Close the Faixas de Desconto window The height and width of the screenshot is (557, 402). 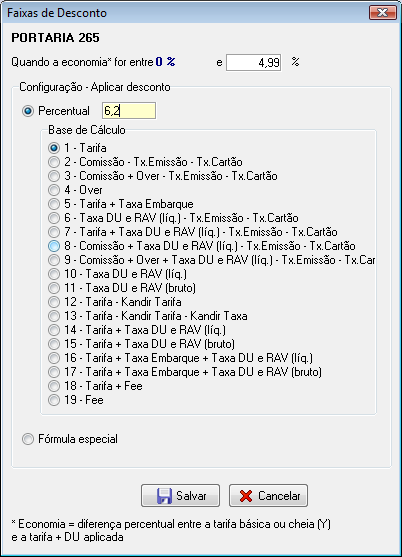(x=382, y=13)
